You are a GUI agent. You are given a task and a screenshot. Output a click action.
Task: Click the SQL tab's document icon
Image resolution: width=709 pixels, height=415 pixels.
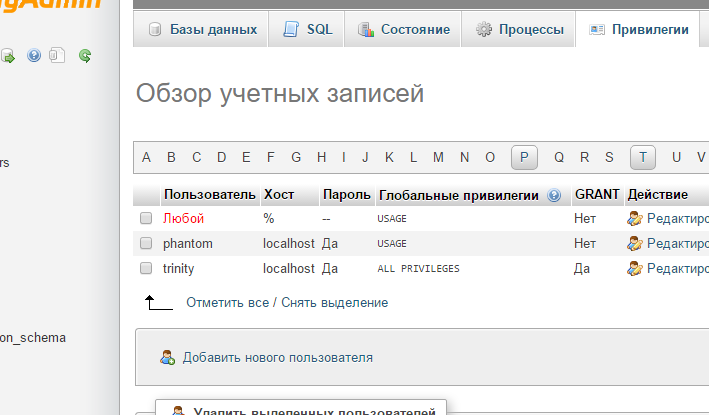[291, 29]
